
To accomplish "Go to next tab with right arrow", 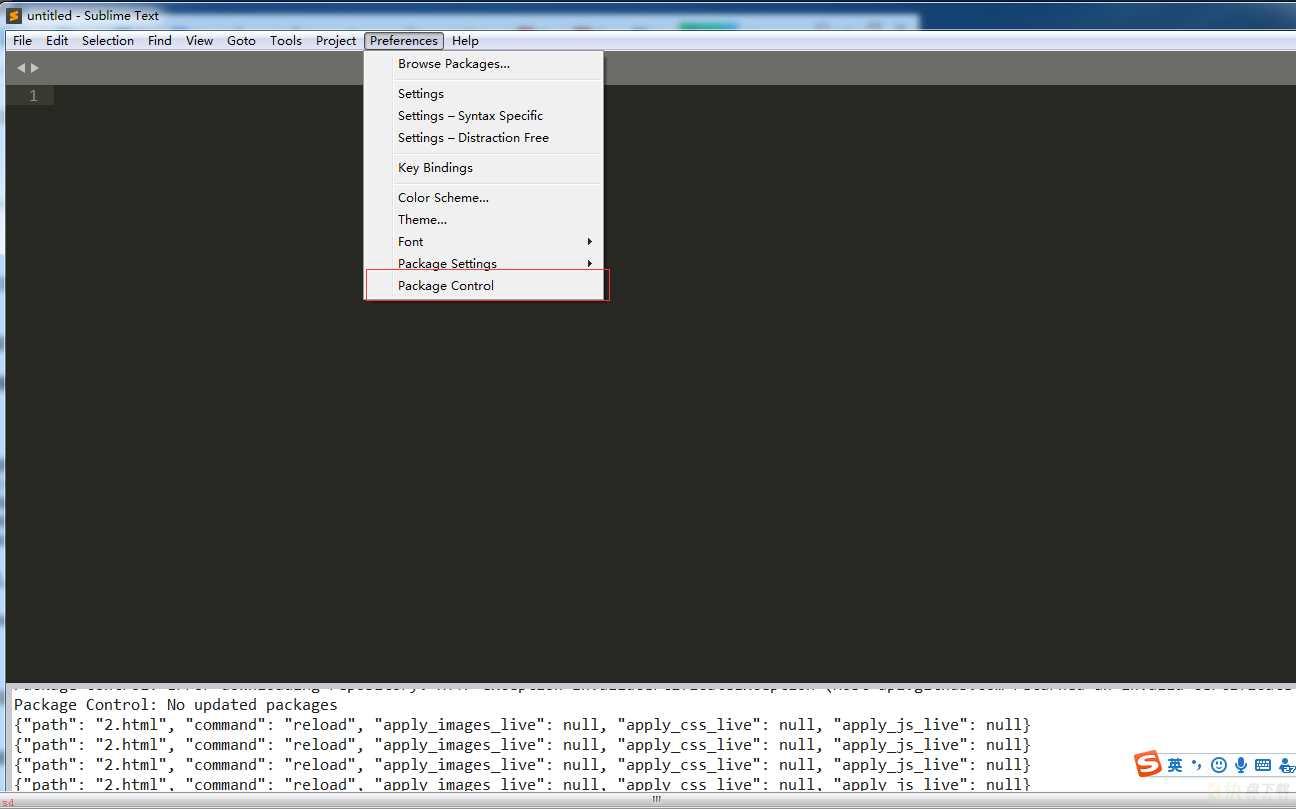I will click(x=35, y=68).
